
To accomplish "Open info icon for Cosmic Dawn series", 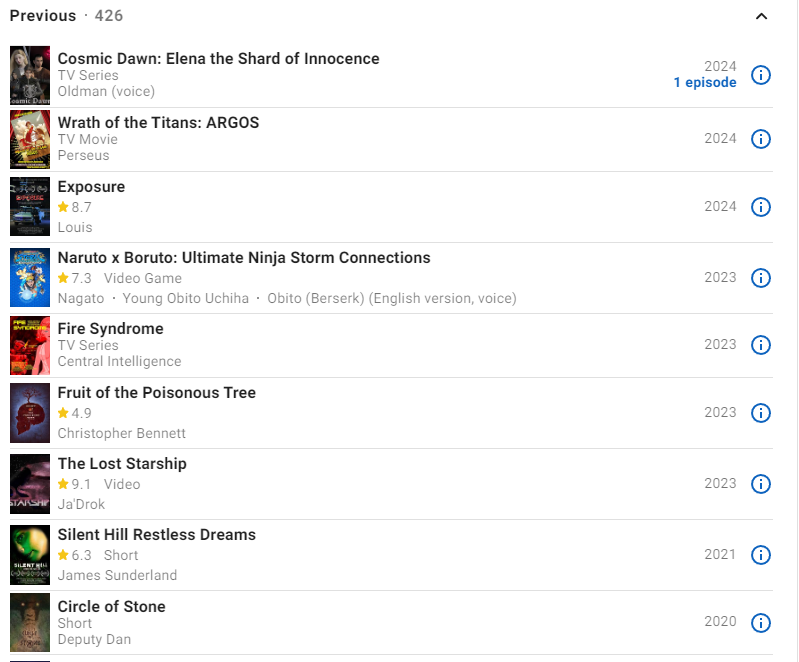I will (x=761, y=75).
